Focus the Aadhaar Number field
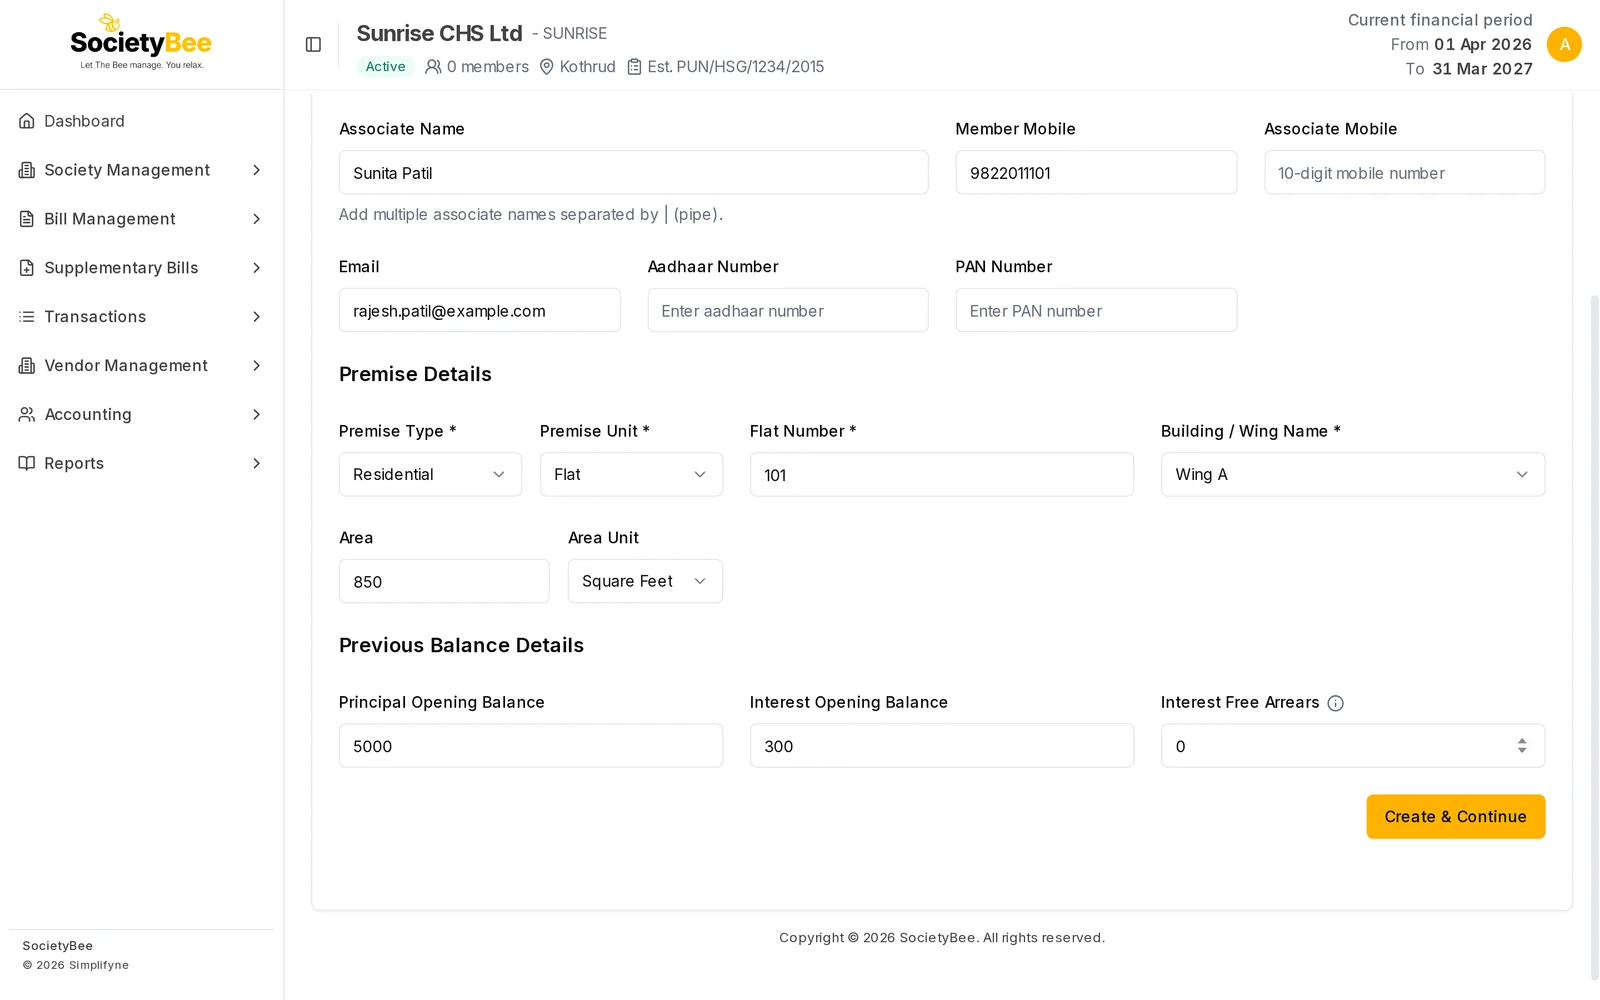 [788, 311]
